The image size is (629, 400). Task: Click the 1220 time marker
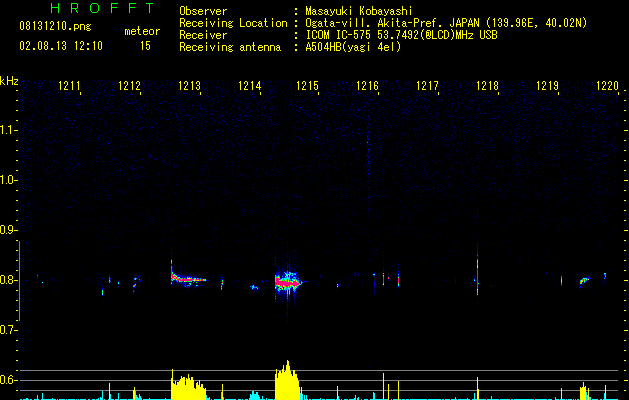point(607,86)
